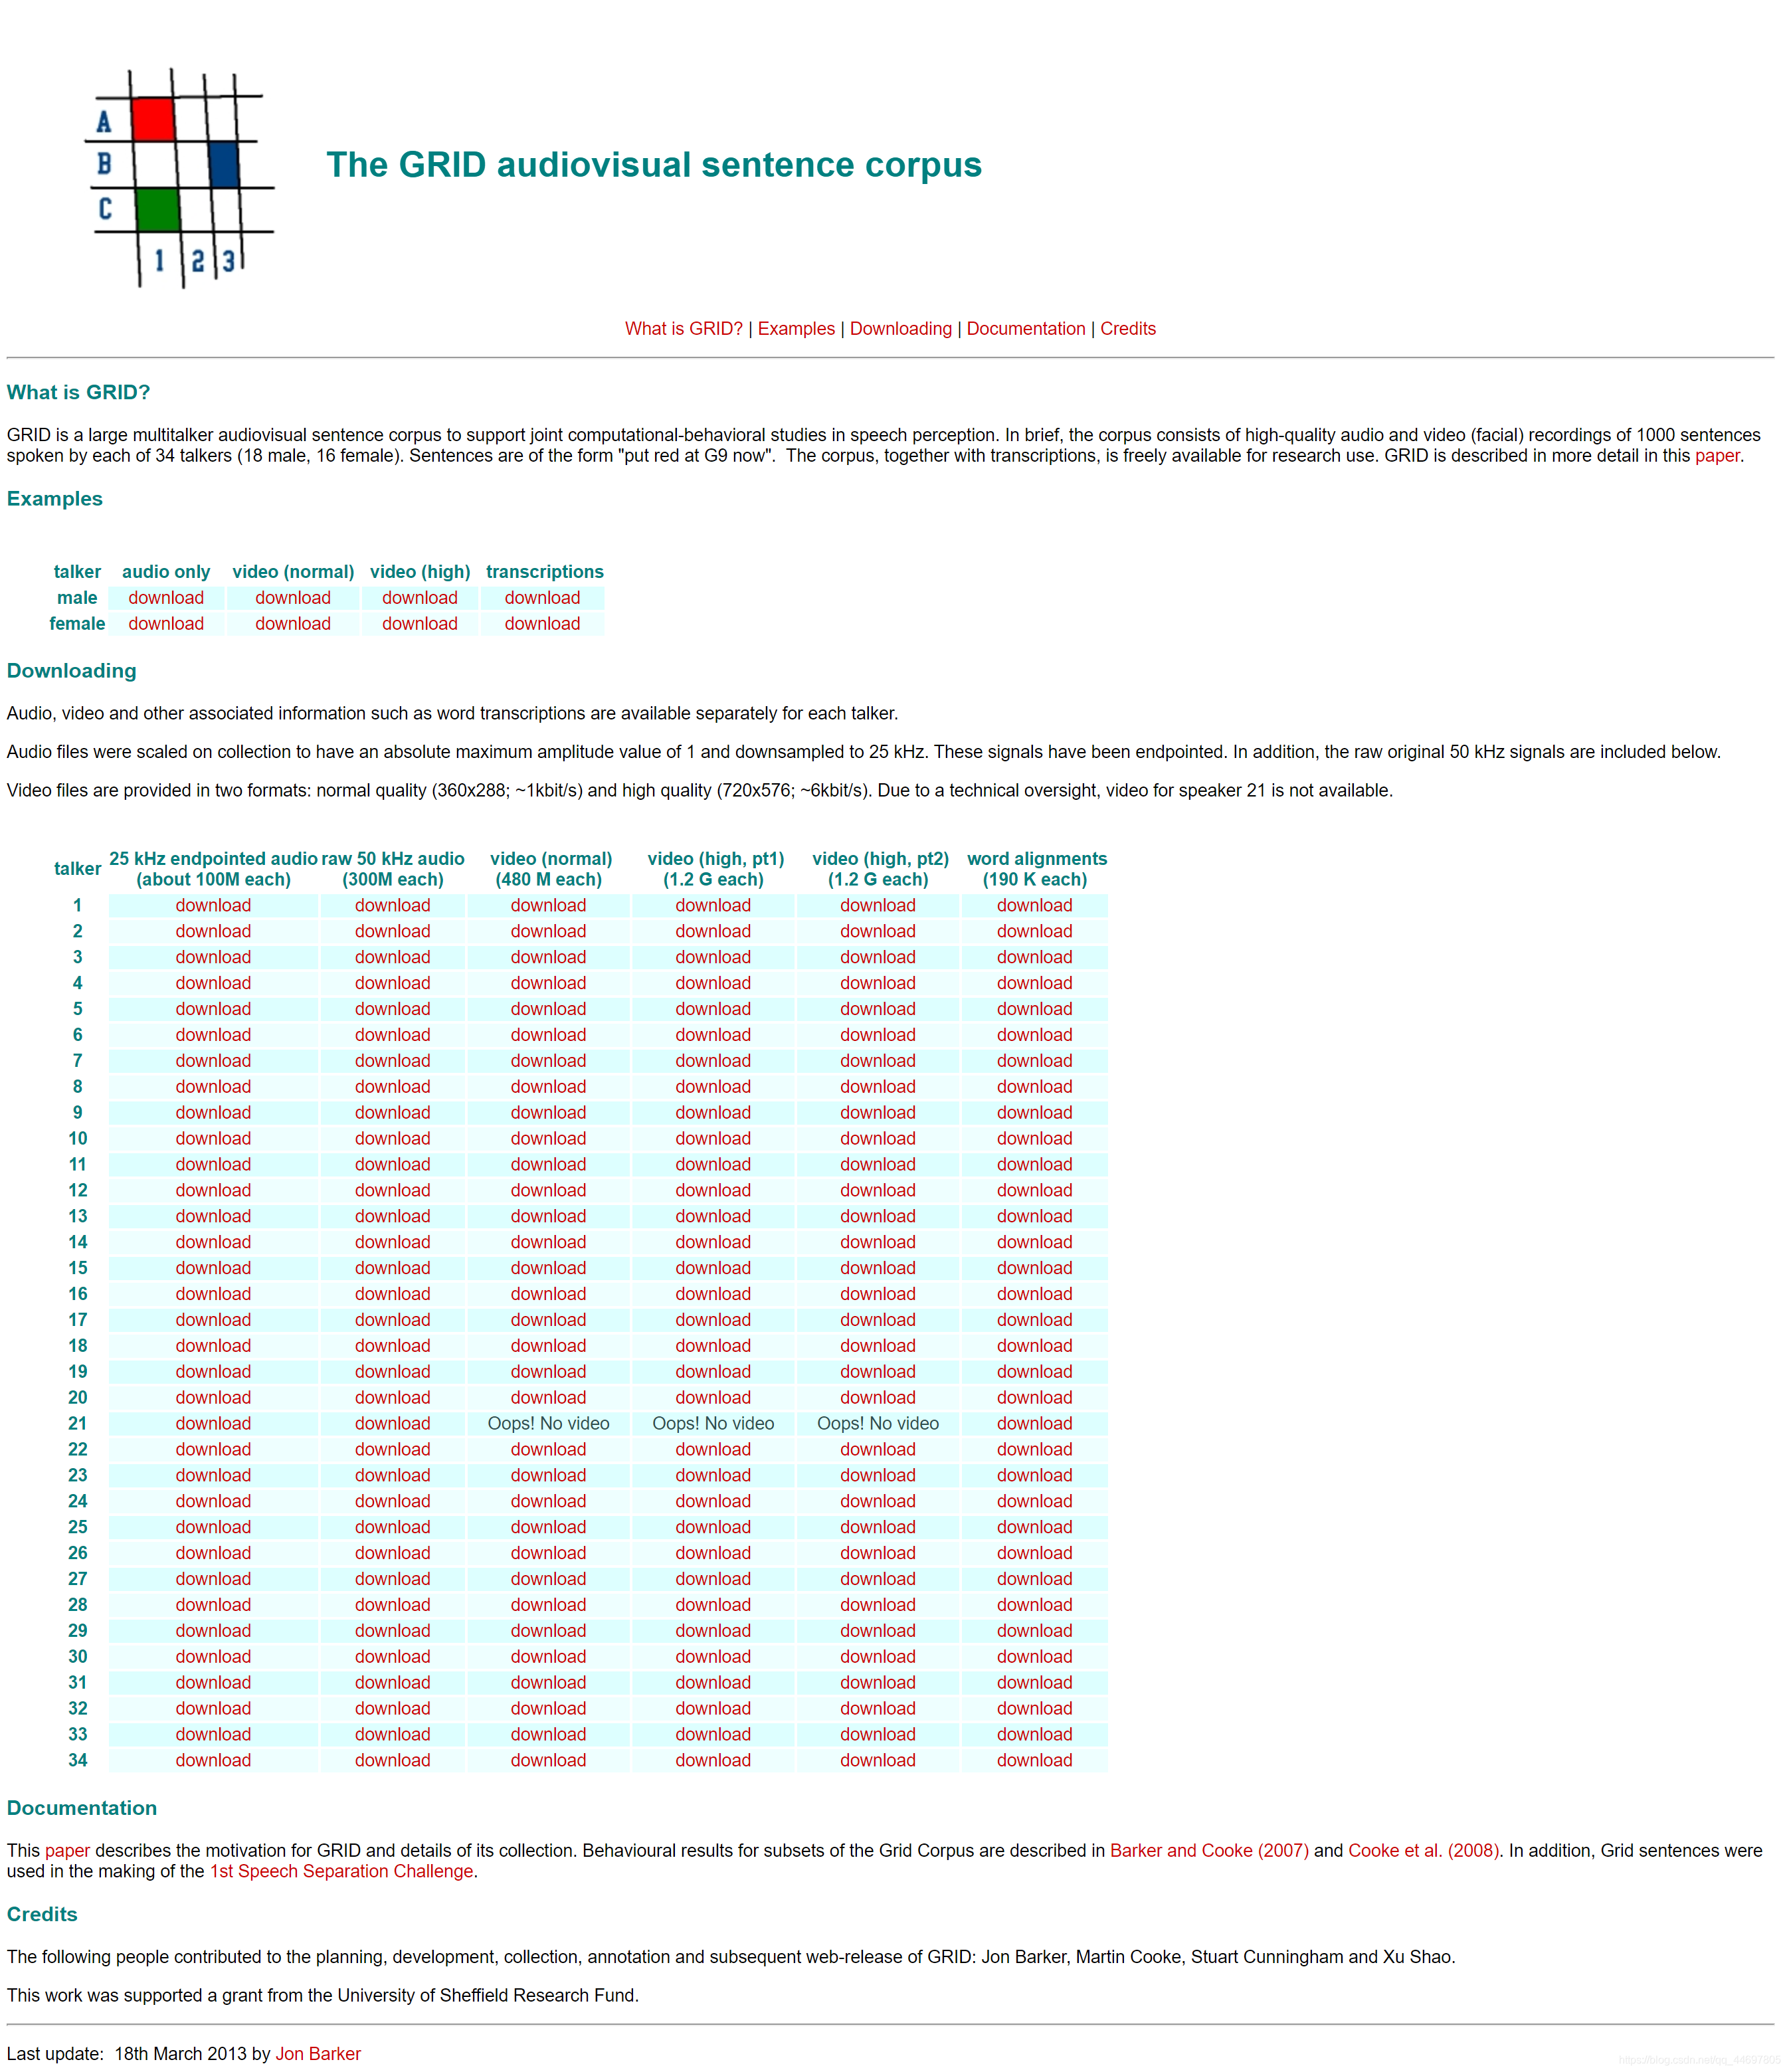
Task: Download talker 22 video (high, pt1)
Action: pos(713,1450)
